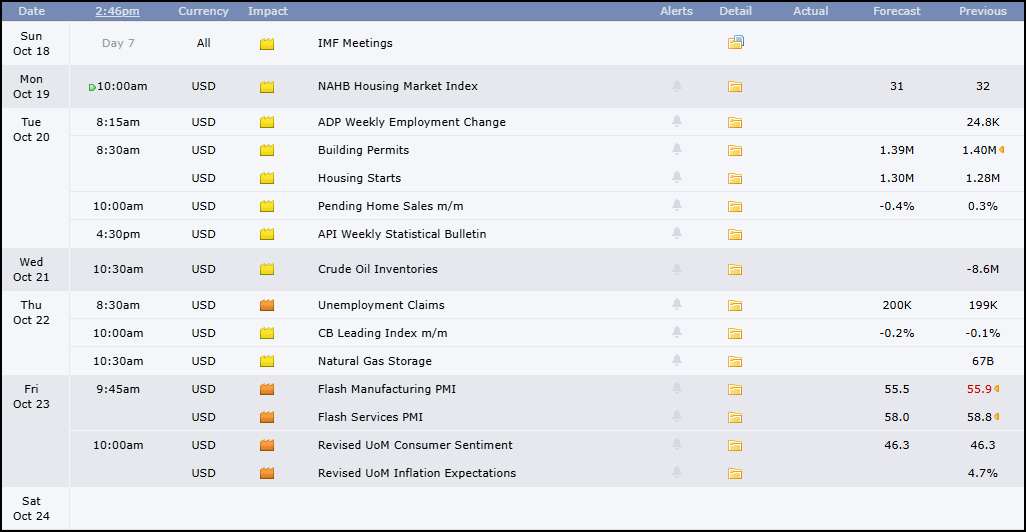Open detail folder for CB Leading Index m/m
Image resolution: width=1026 pixels, height=532 pixels.
[x=735, y=333]
